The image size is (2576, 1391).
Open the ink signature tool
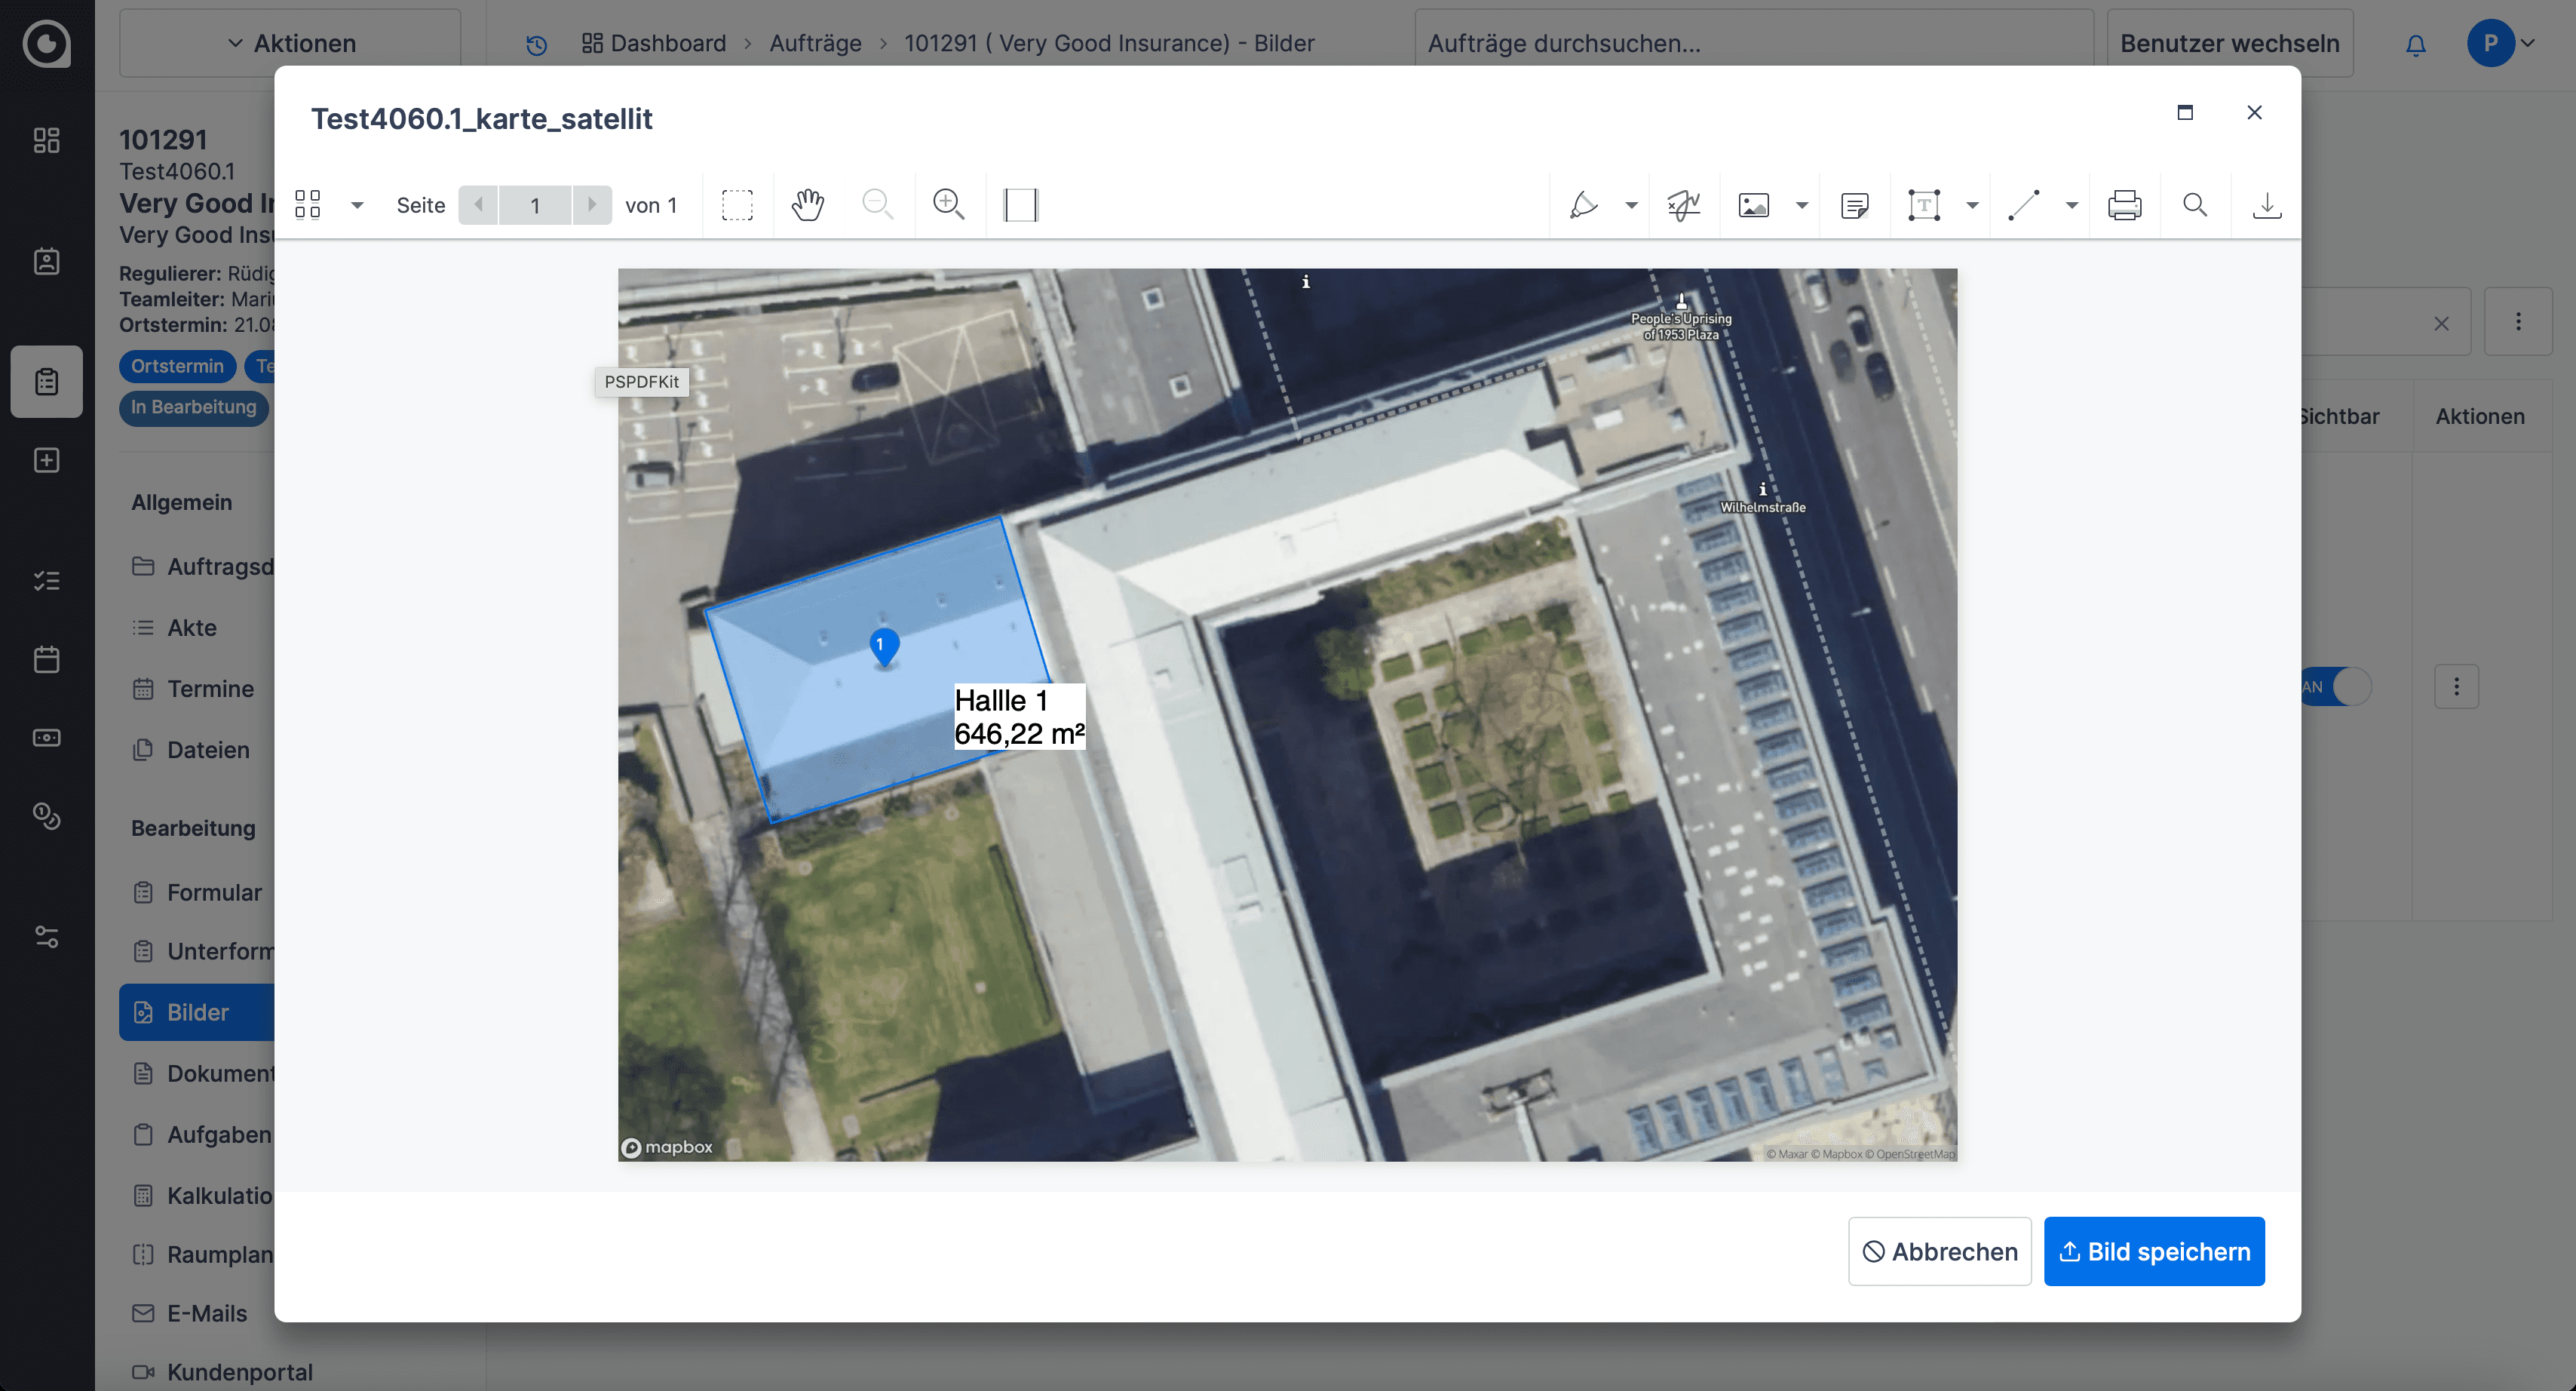[x=1684, y=205]
